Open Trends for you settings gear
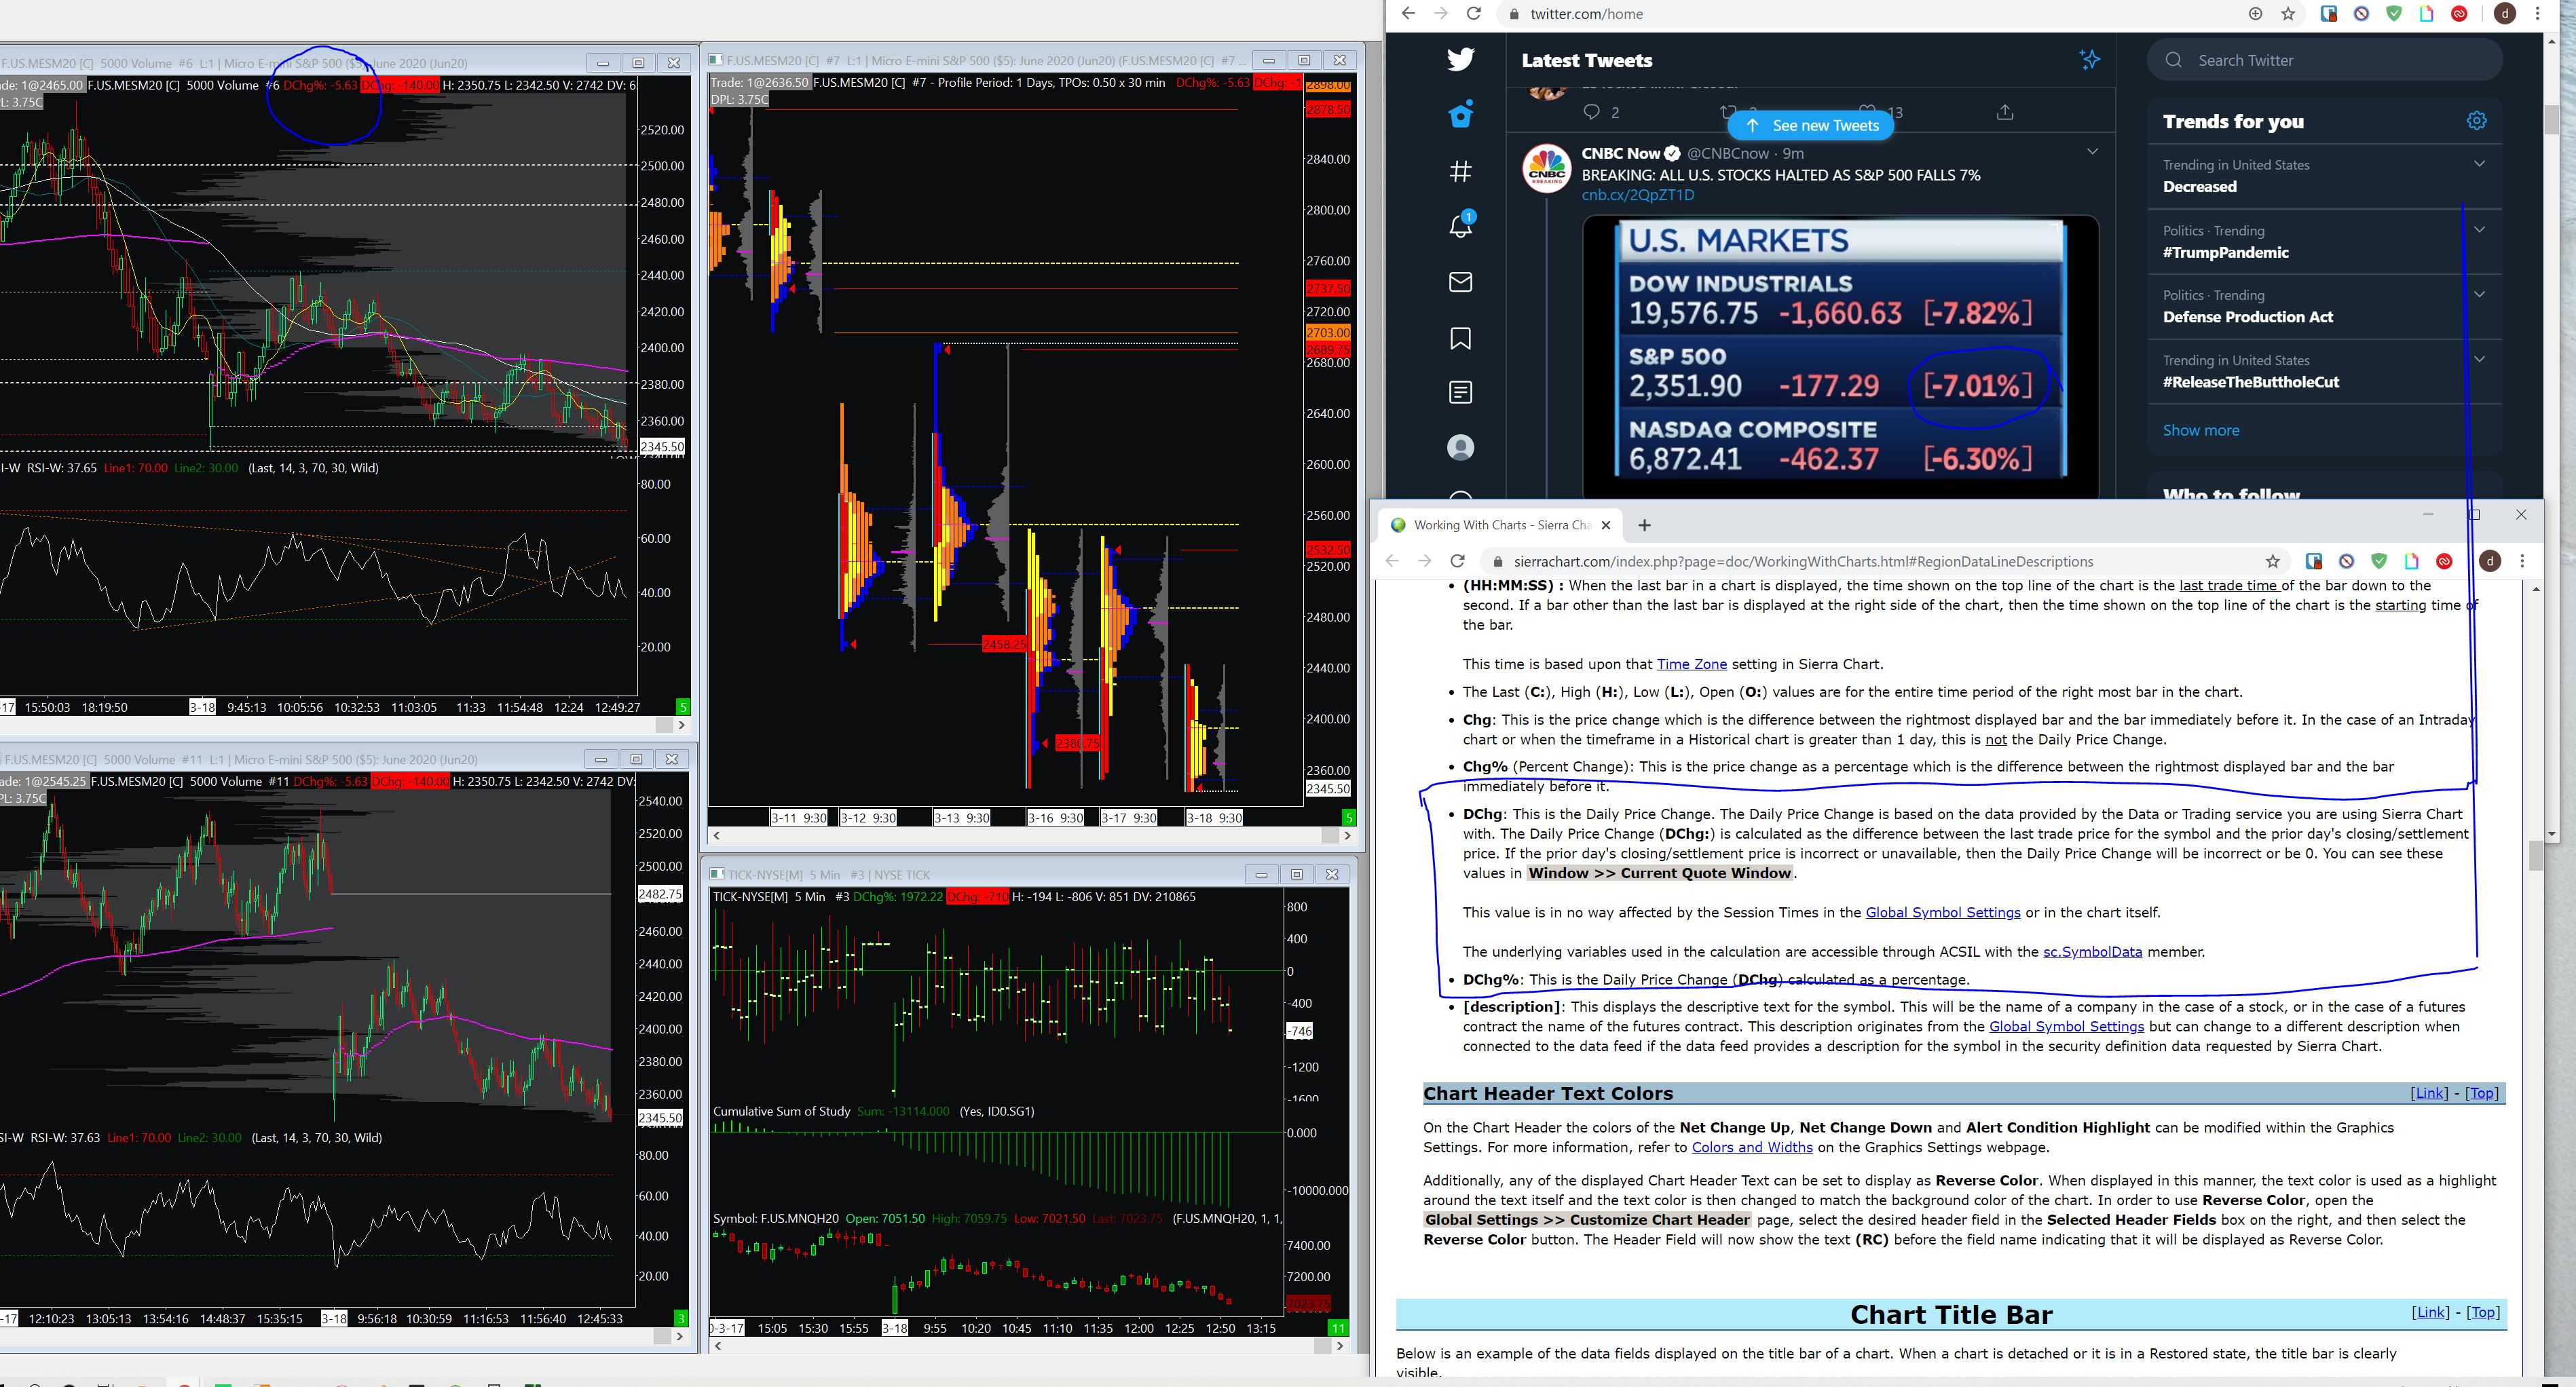The width and height of the screenshot is (2576, 1387). coord(2476,121)
